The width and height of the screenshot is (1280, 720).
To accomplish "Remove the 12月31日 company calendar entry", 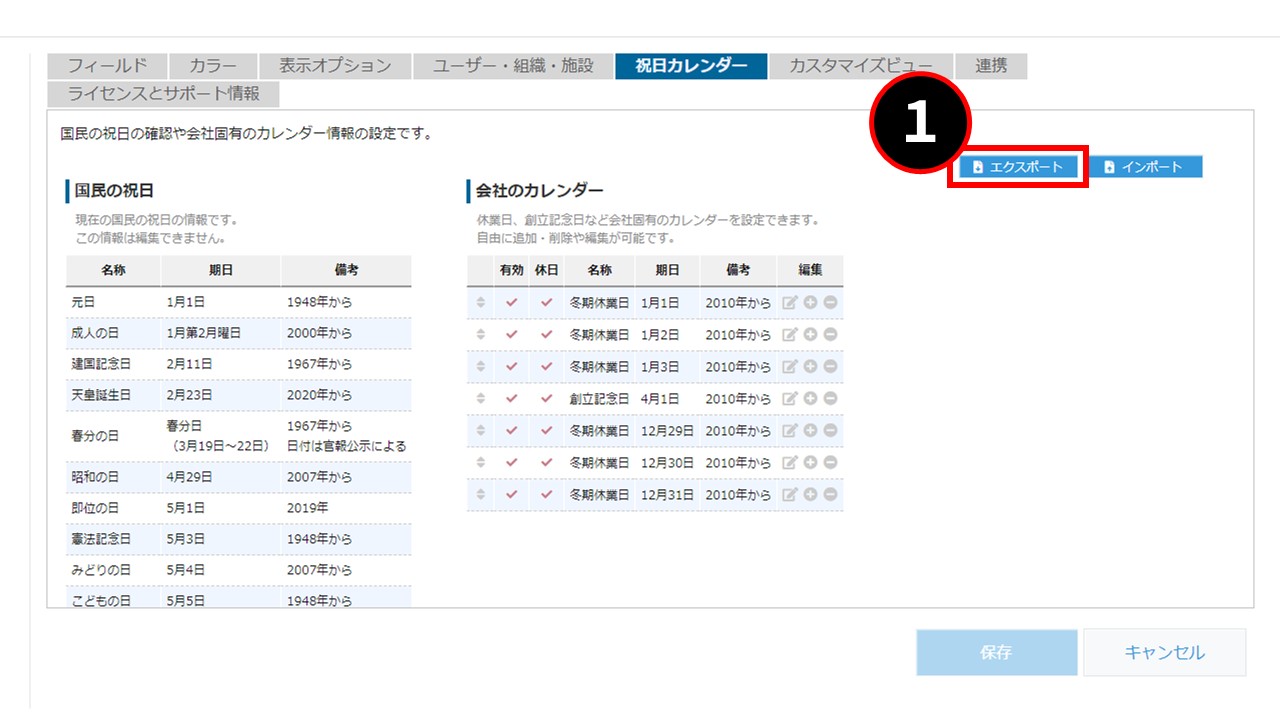I will (830, 495).
